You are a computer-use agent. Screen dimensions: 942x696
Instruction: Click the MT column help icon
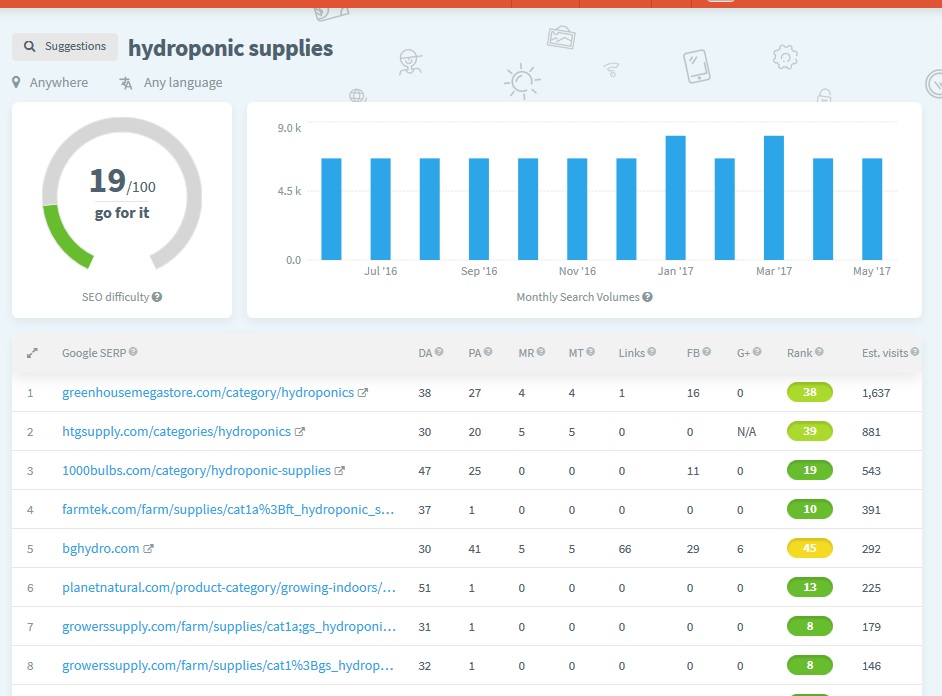591,352
